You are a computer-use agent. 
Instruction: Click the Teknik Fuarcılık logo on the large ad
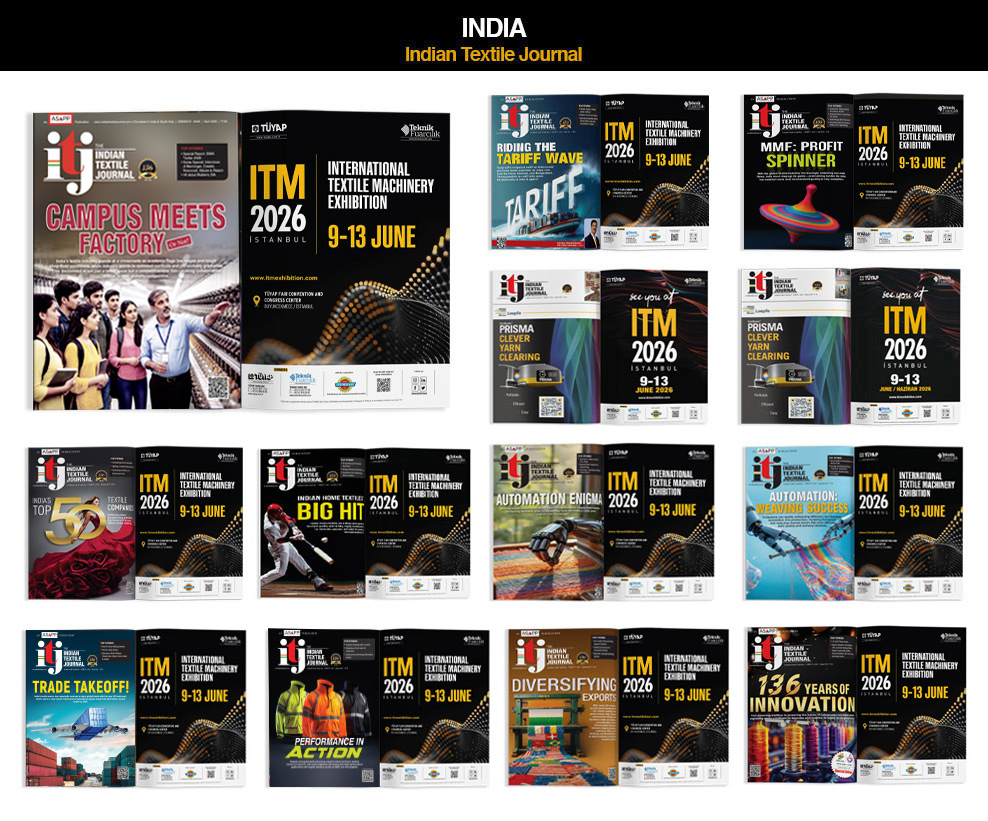(419, 130)
